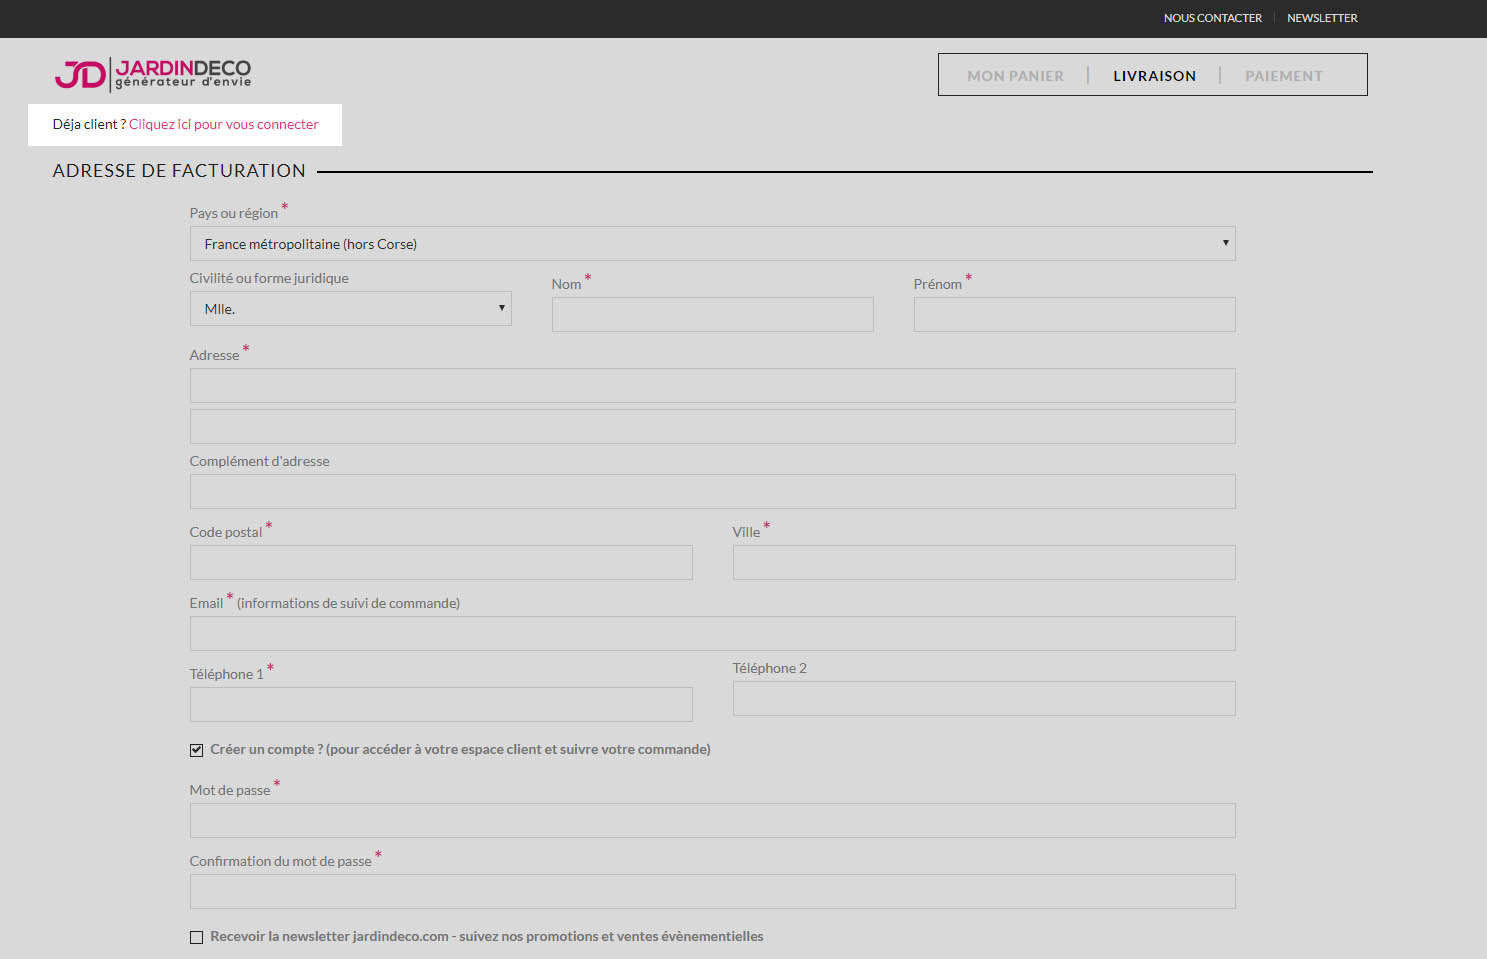Click the Téléphone 1 field
Viewport: 1487px width, 959px height.
(x=441, y=705)
